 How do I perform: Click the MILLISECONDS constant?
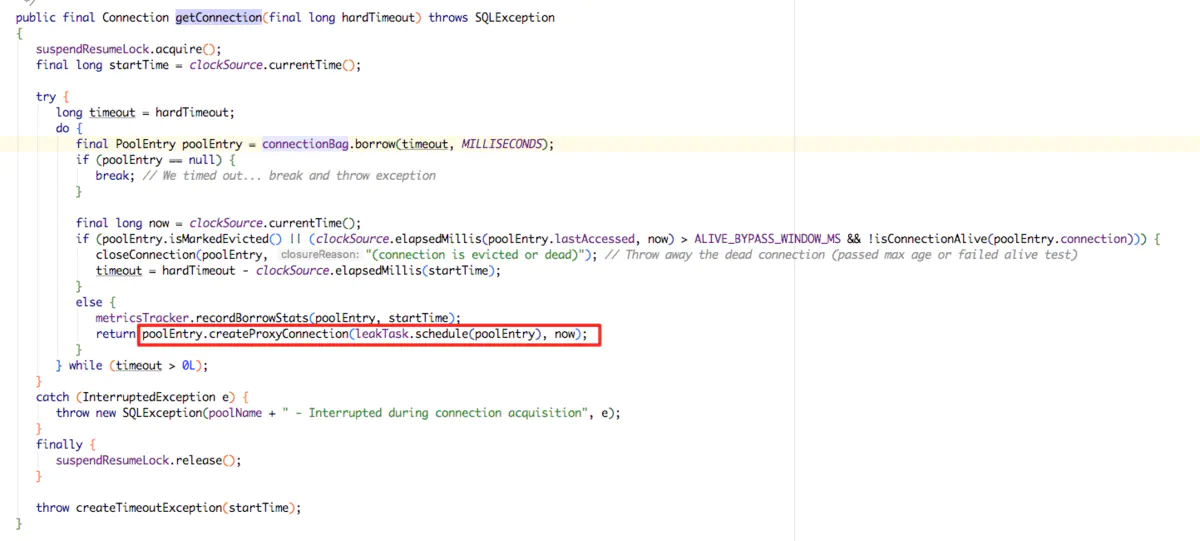point(500,144)
